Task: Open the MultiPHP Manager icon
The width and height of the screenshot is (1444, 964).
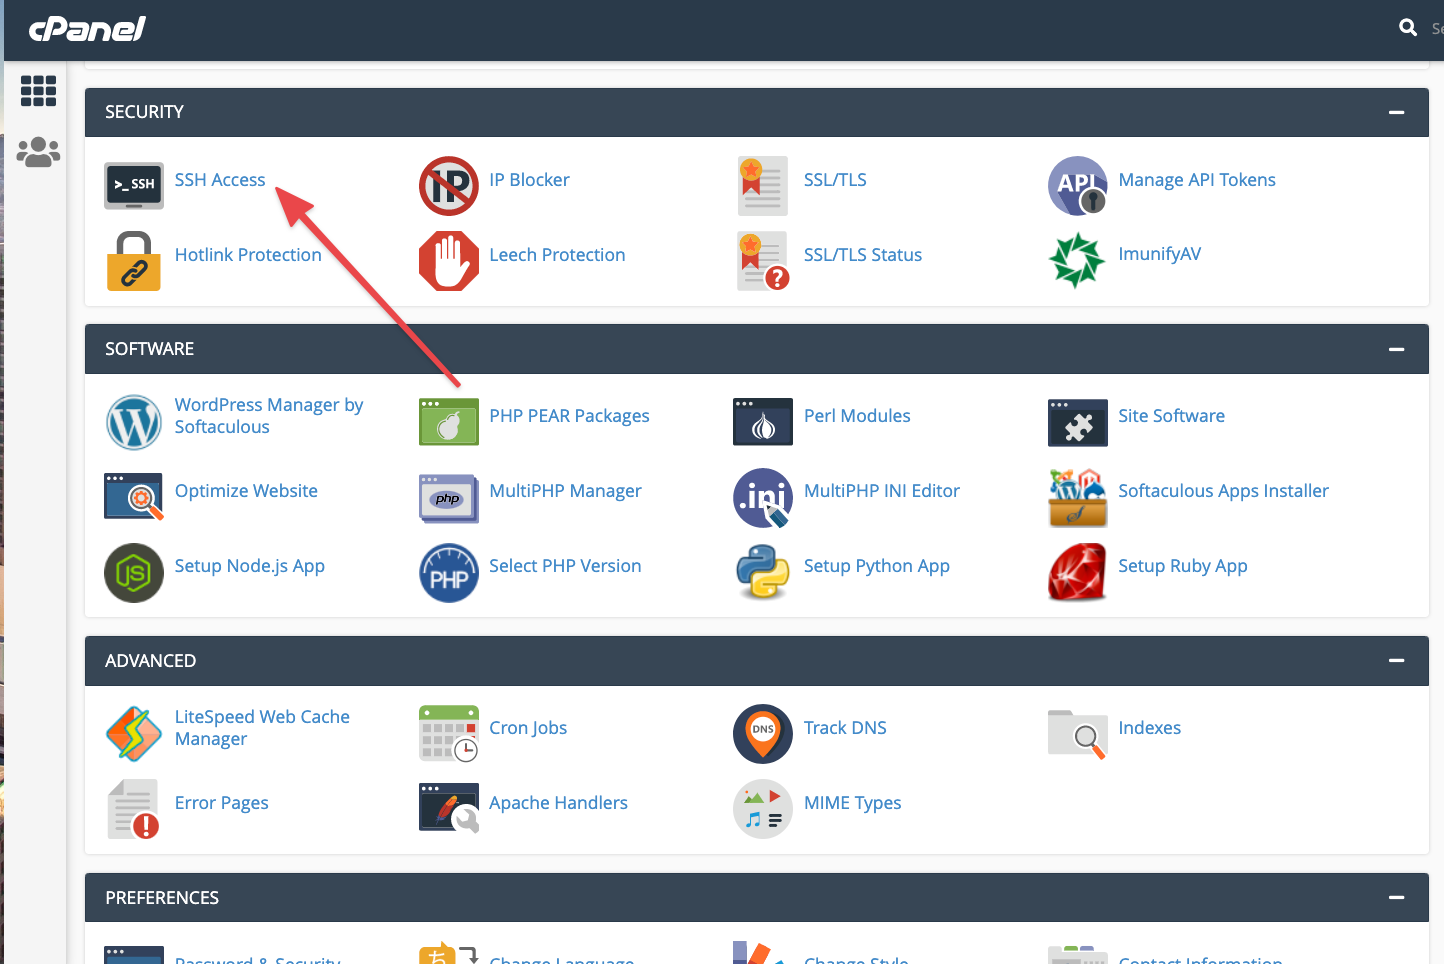Action: pos(449,498)
